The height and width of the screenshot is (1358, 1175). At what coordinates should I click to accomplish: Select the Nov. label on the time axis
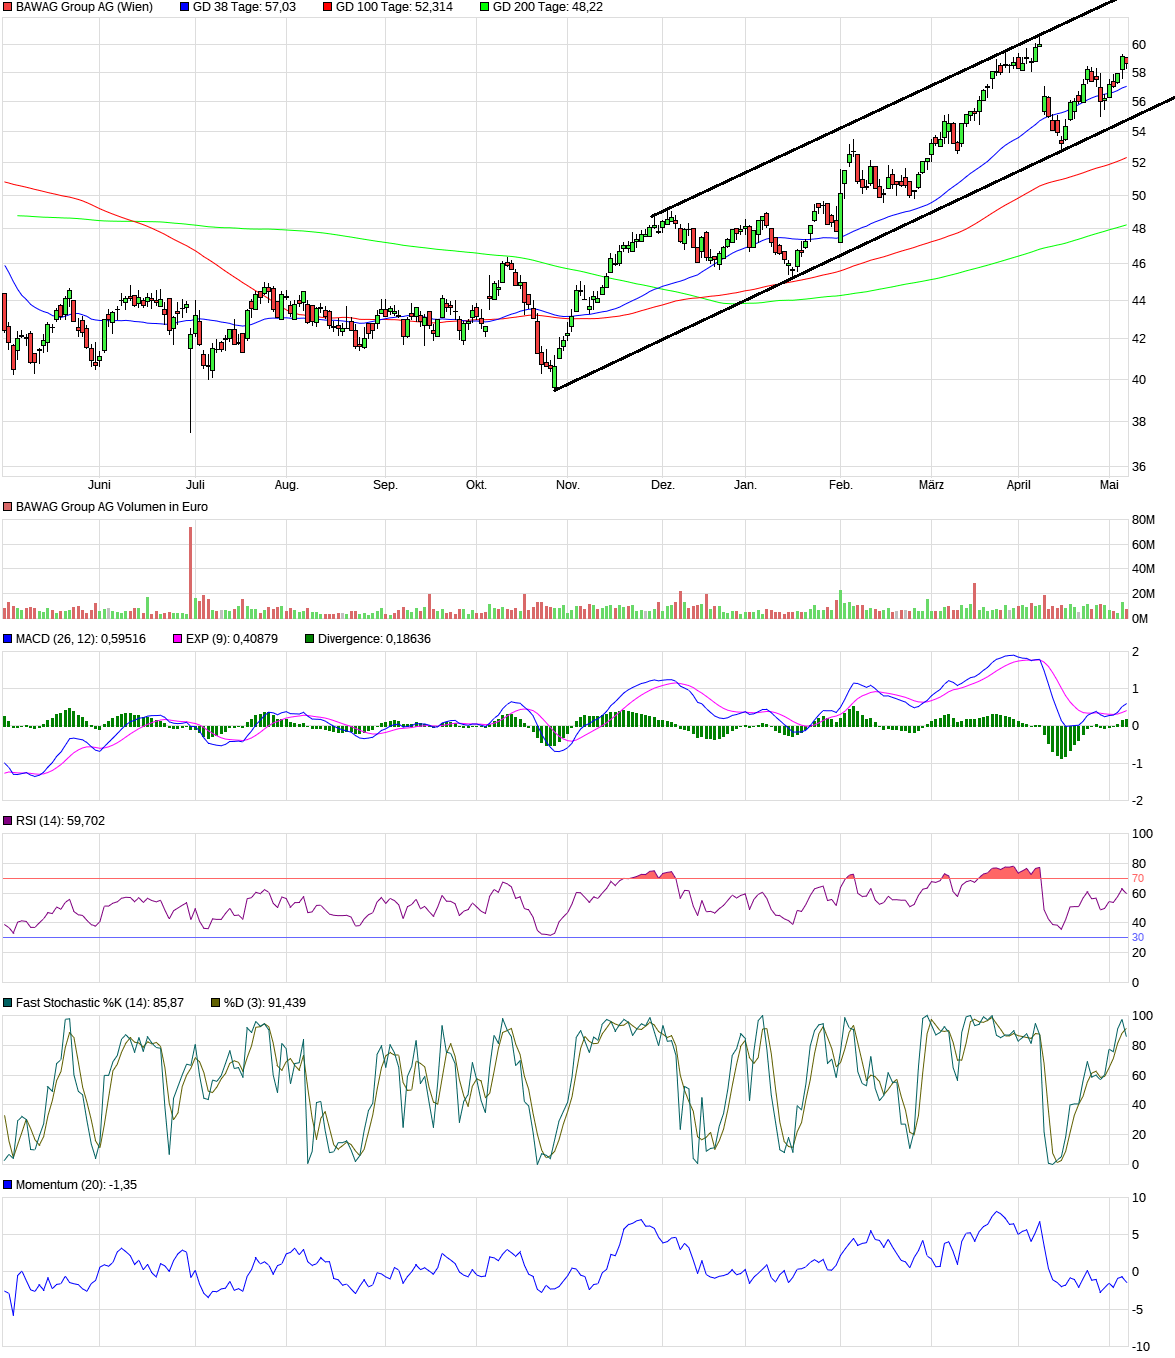[x=567, y=485]
